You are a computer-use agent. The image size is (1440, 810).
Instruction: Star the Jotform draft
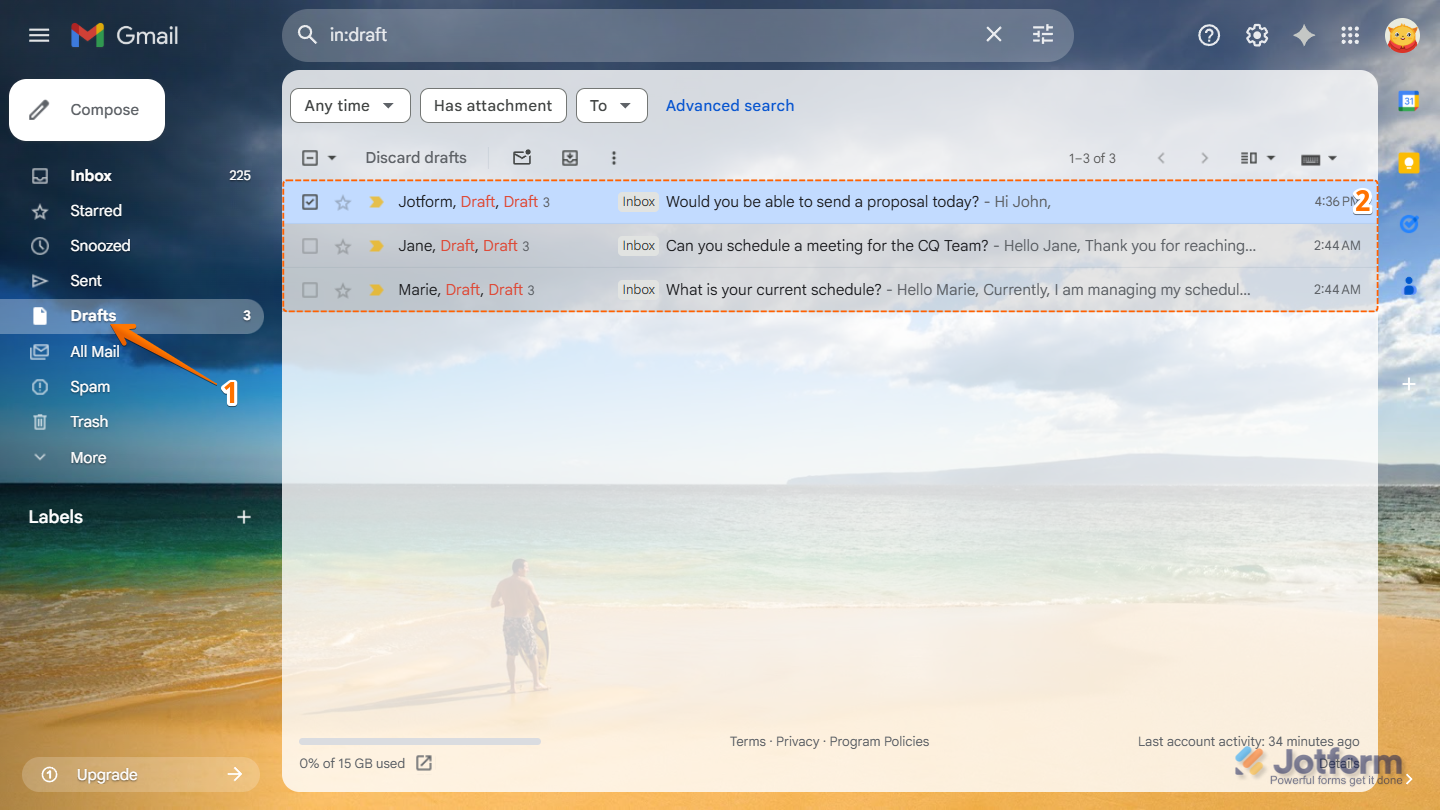pyautogui.click(x=343, y=202)
